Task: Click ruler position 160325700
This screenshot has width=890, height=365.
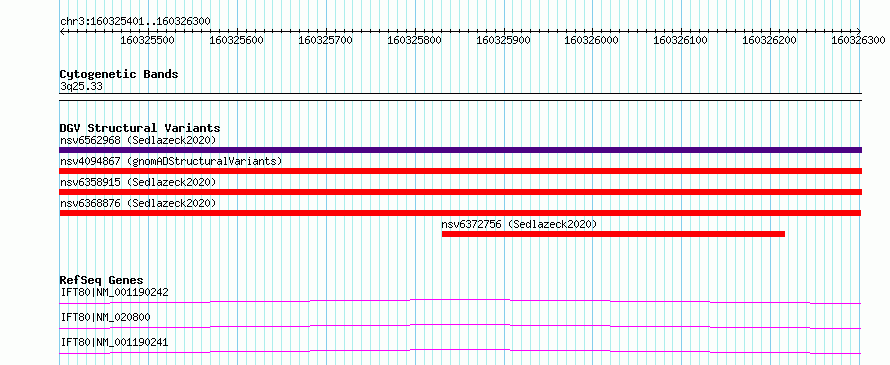Action: click(325, 40)
